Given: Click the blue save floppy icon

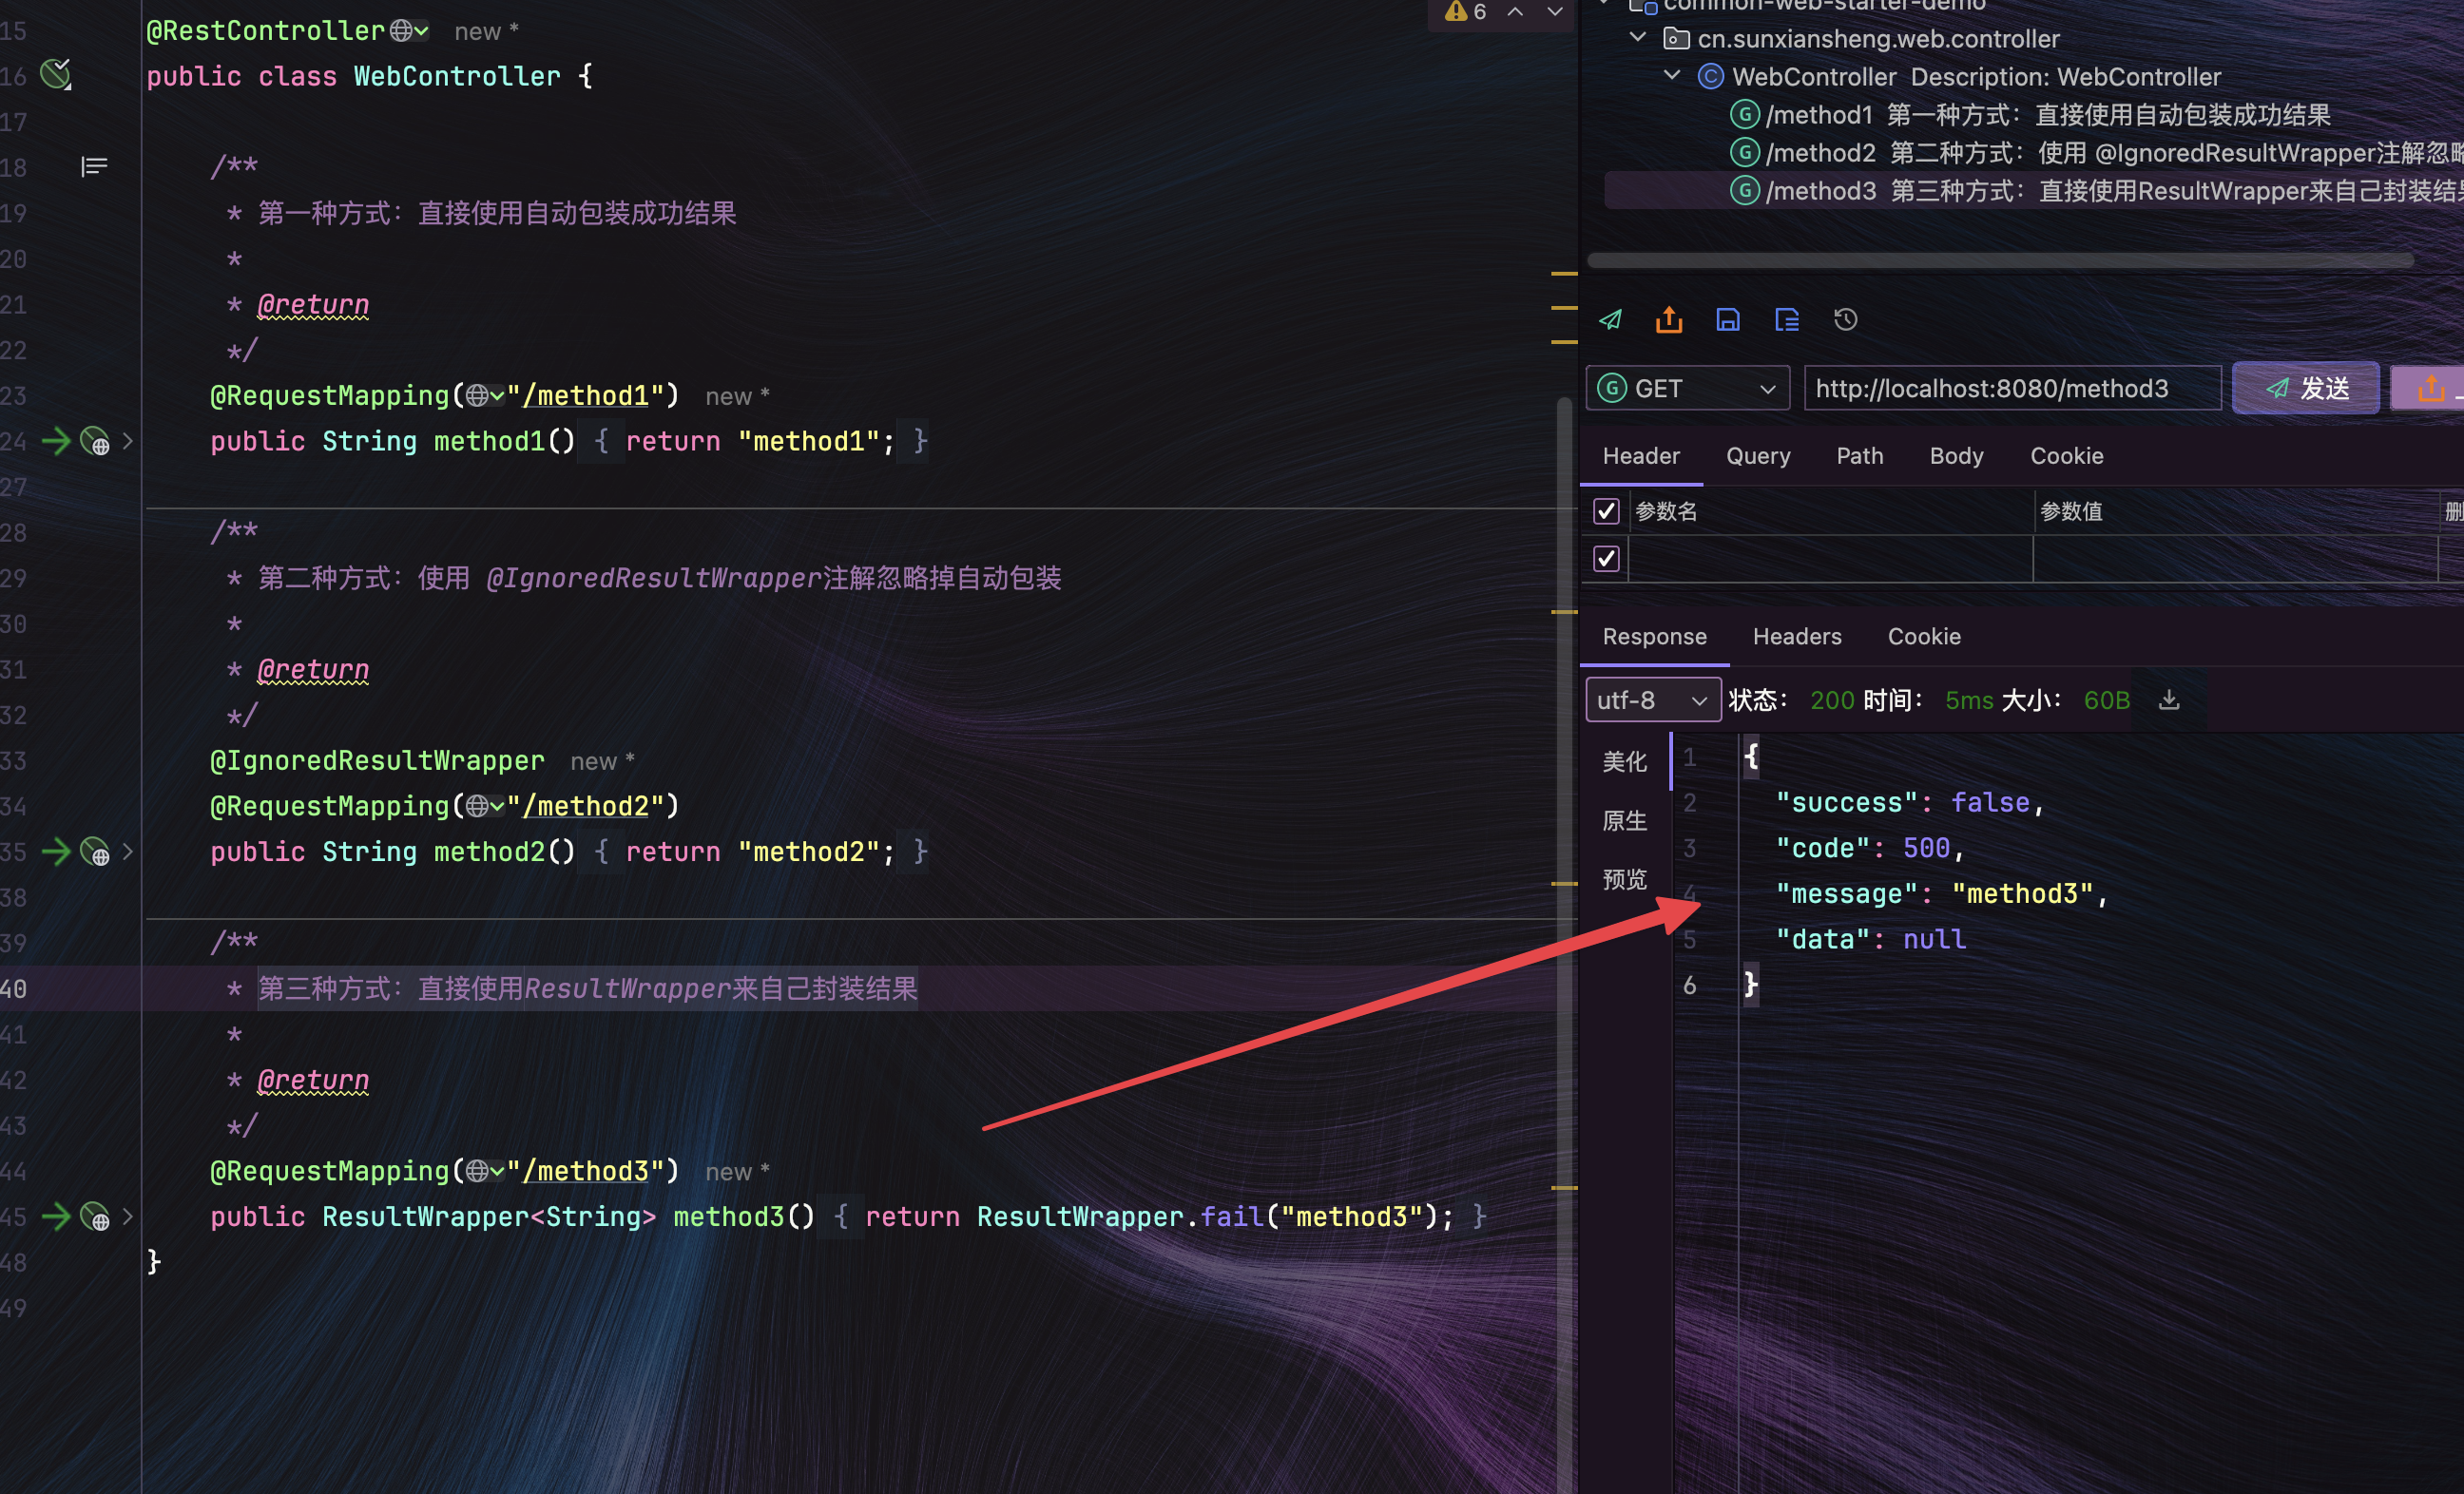Looking at the screenshot, I should (x=1728, y=319).
